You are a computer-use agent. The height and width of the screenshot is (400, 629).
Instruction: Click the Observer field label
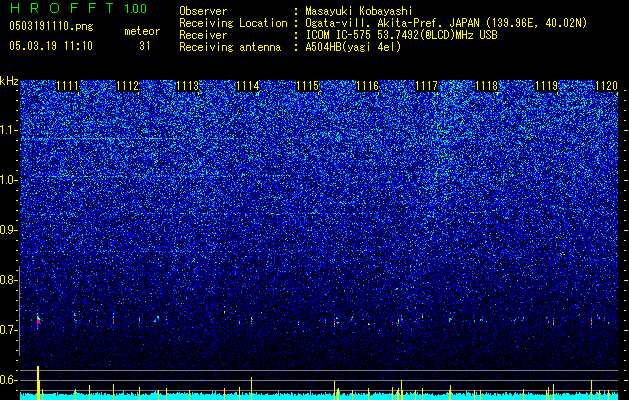203,11
